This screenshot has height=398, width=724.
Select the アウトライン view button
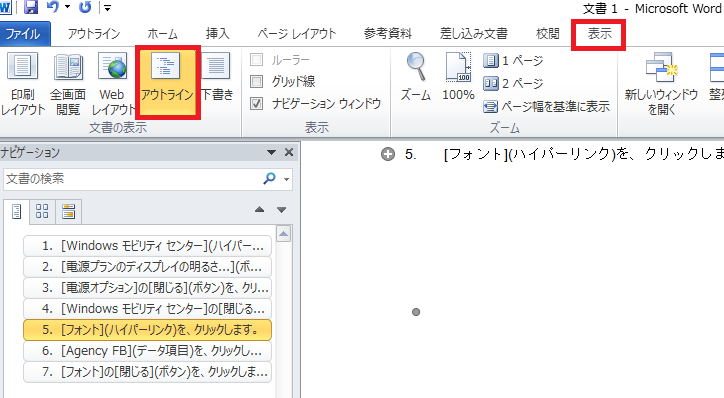167,82
